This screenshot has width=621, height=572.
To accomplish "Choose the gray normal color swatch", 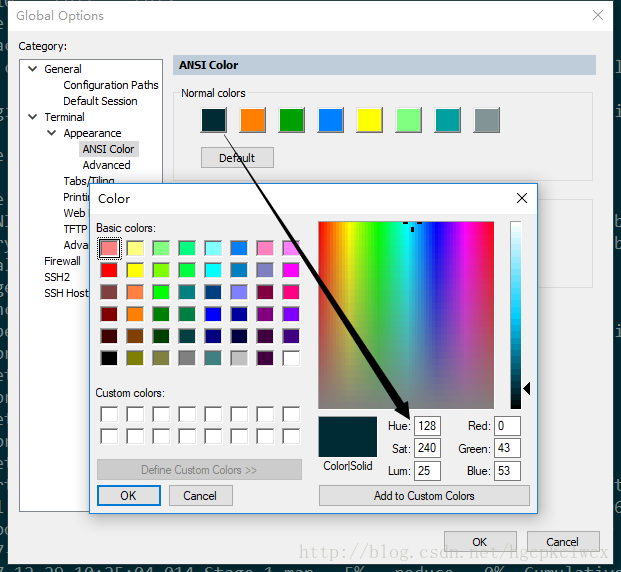I will click(x=486, y=120).
